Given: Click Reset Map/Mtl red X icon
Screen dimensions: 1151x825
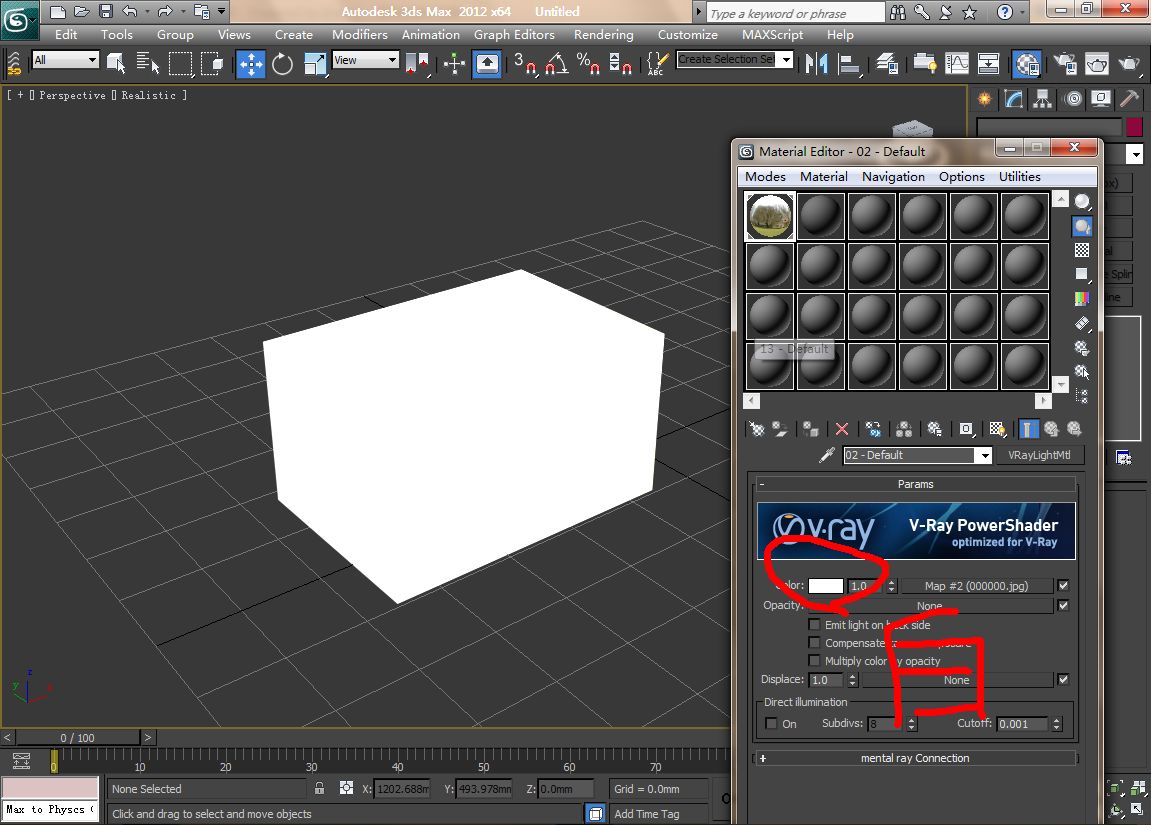Looking at the screenshot, I should click(x=842, y=429).
